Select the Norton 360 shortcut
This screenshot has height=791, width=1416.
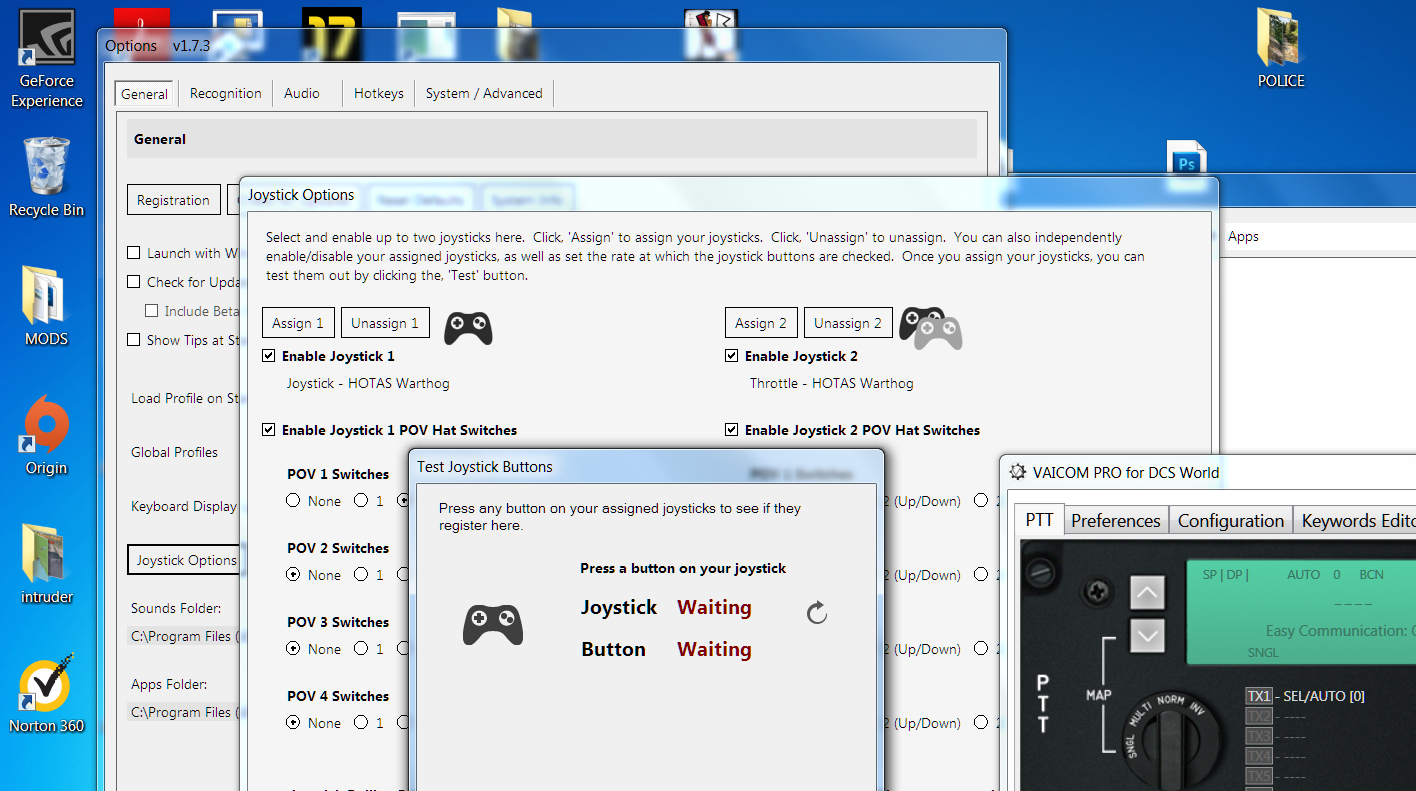pyautogui.click(x=46, y=693)
